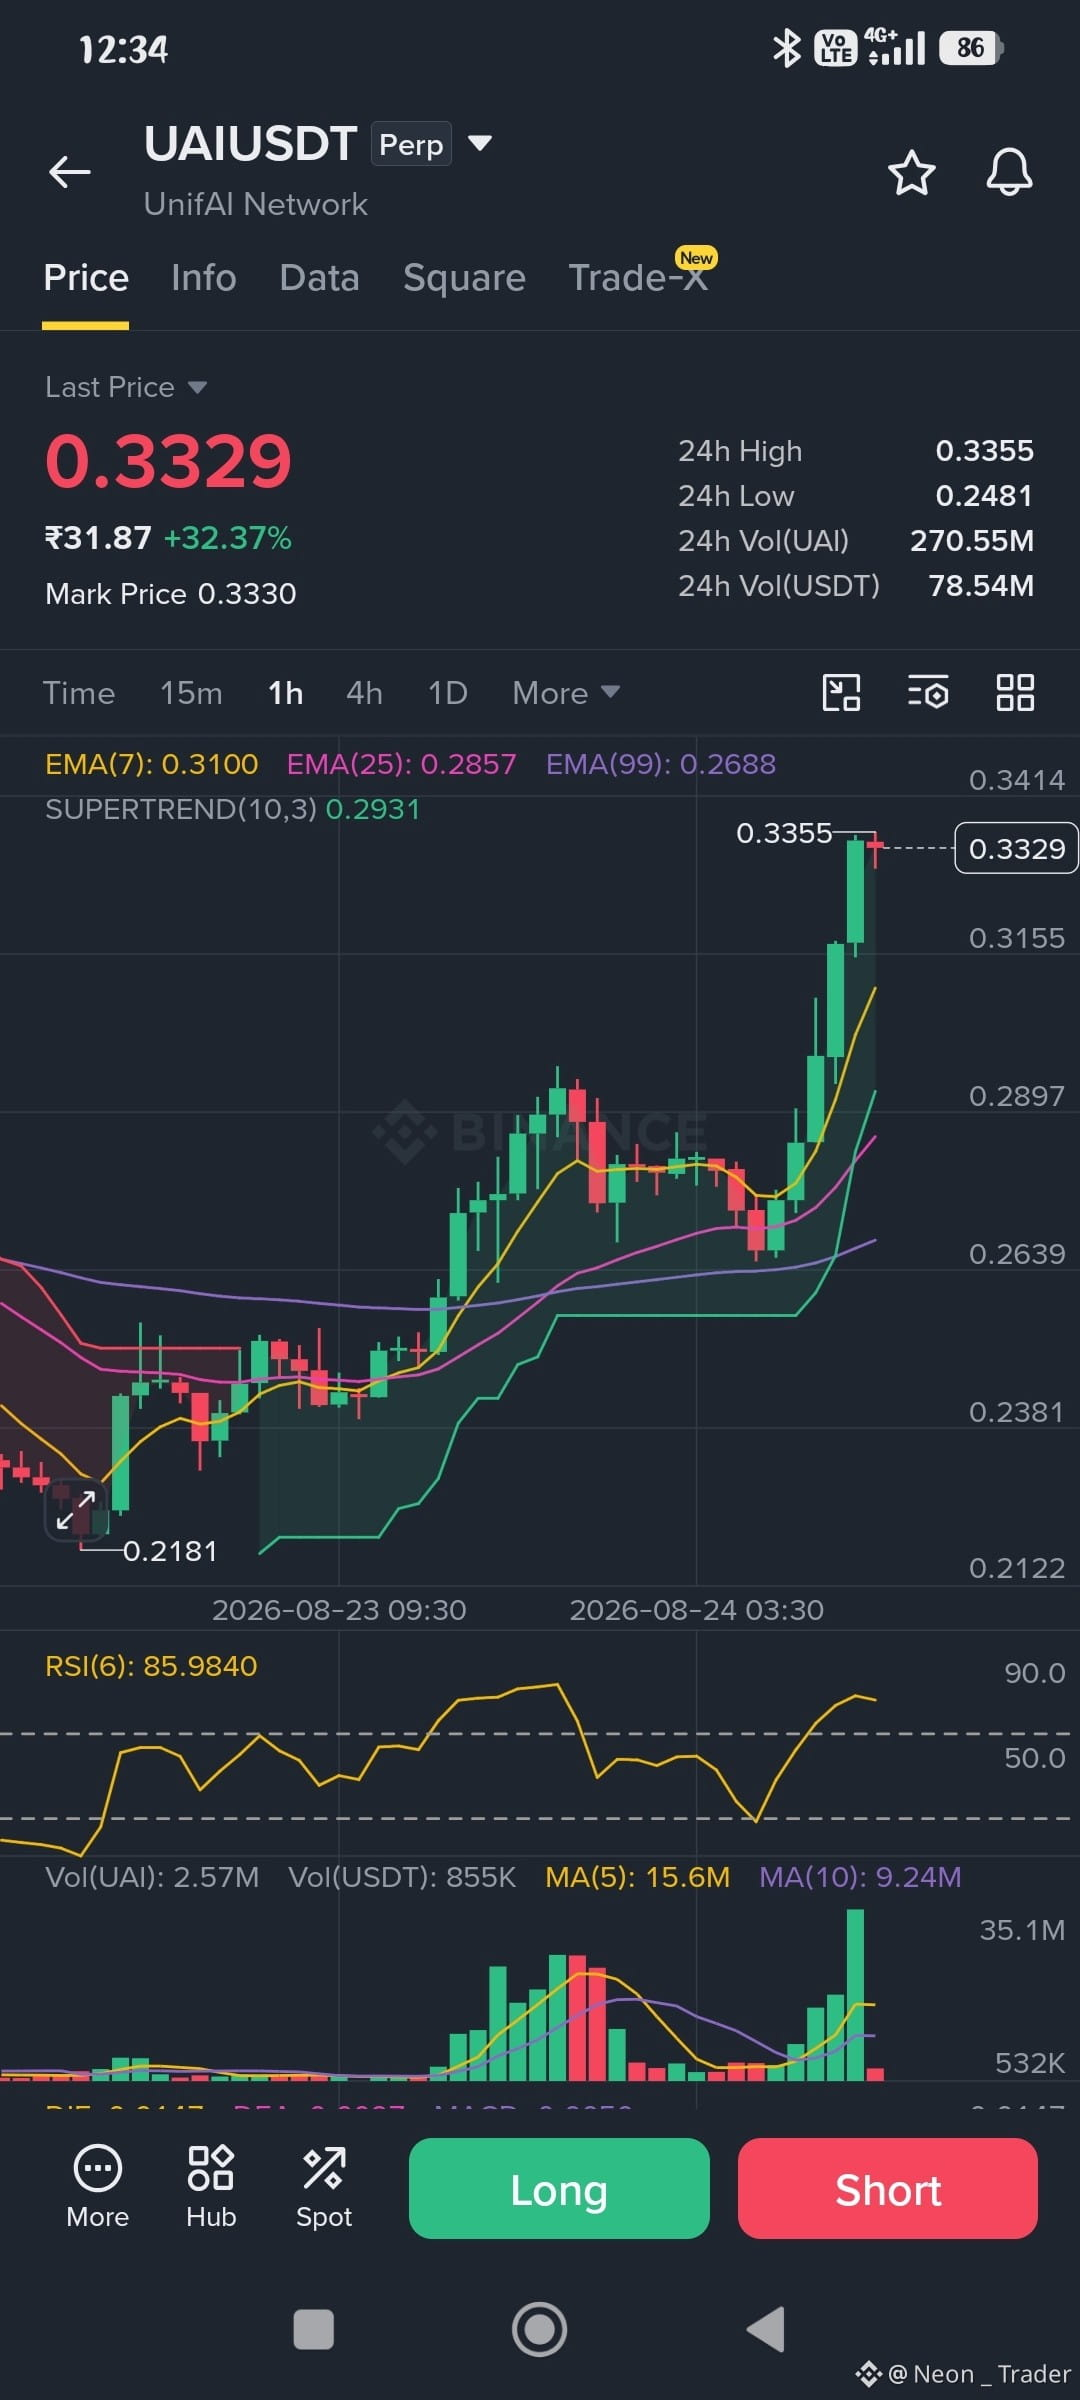
Task: Tap the tallest green volume bar
Action: pos(855,1995)
